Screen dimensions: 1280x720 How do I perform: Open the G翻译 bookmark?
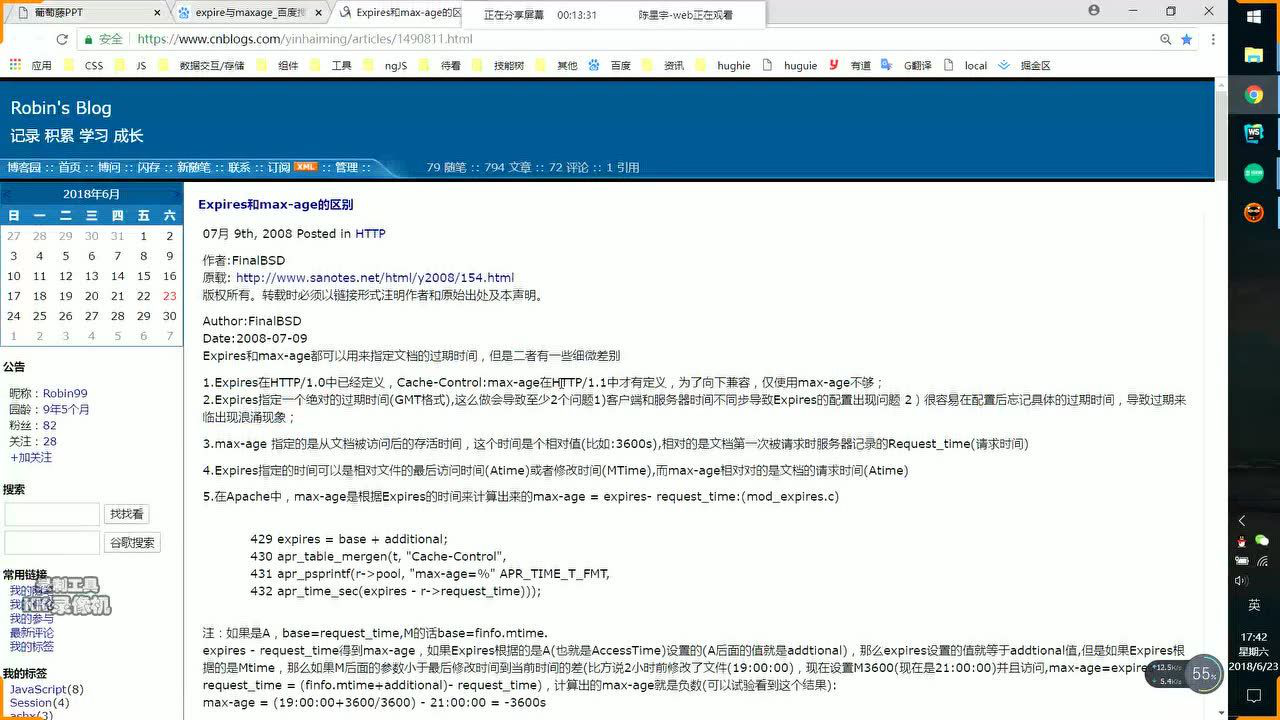click(908, 65)
